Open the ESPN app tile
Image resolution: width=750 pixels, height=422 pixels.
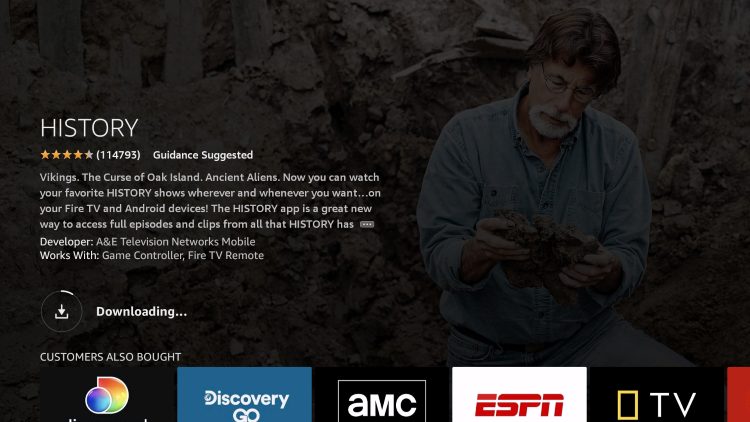519,395
